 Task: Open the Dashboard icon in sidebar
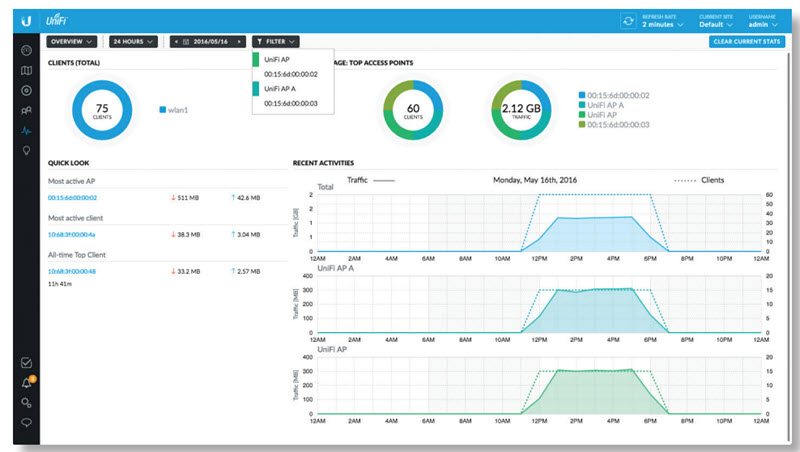[26, 51]
